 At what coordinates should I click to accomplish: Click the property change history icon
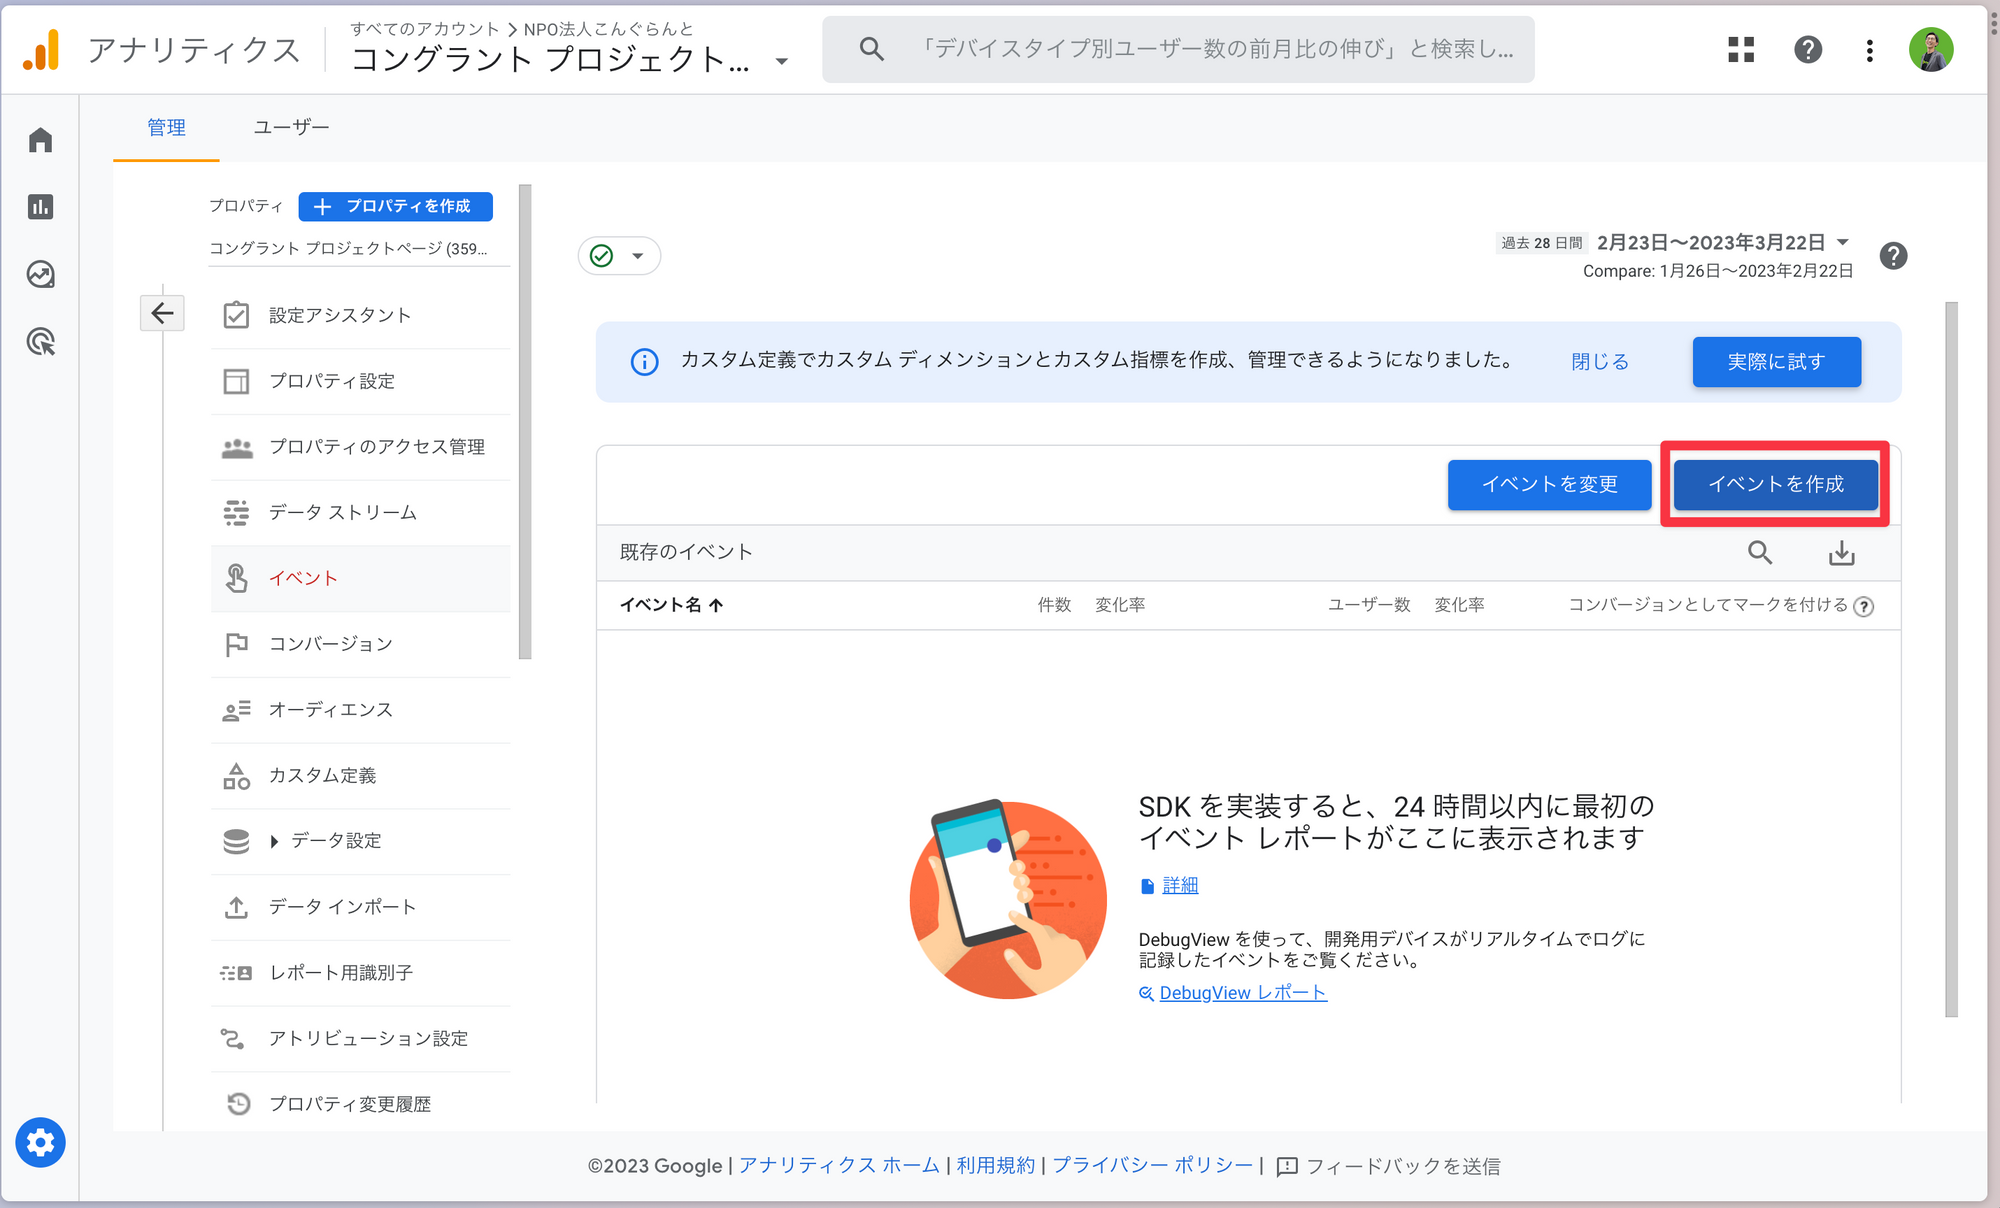click(238, 1104)
